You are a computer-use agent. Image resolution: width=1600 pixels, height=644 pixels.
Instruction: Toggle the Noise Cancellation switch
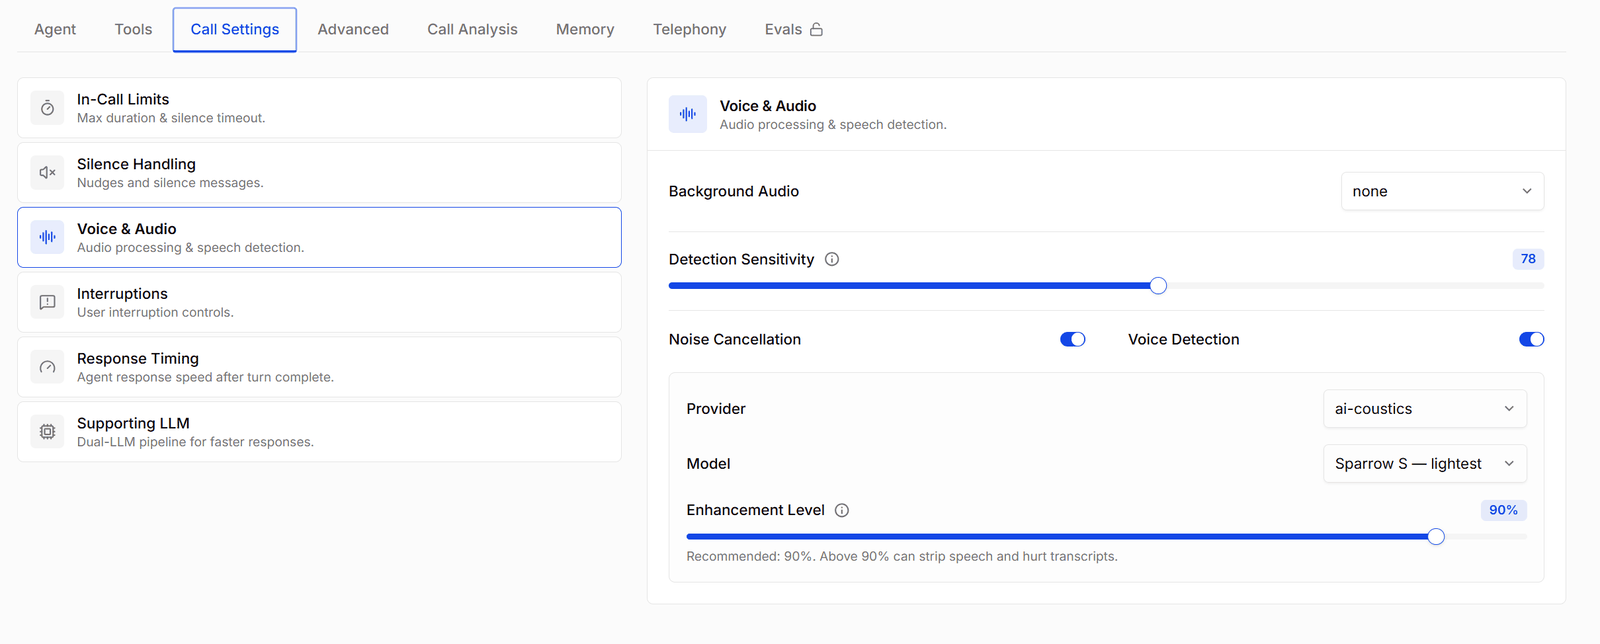(x=1073, y=339)
